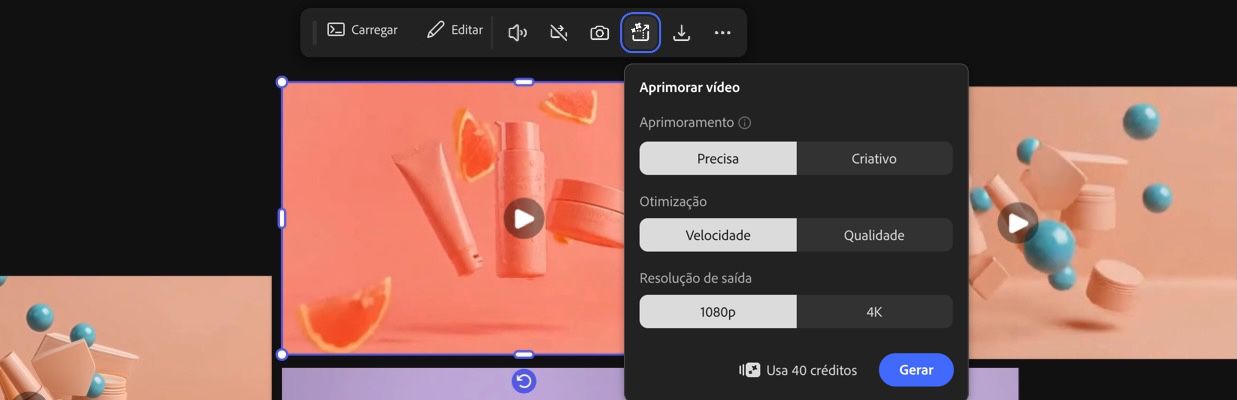The image size is (1237, 400).
Task: Download the video with the download icon
Action: (681, 33)
